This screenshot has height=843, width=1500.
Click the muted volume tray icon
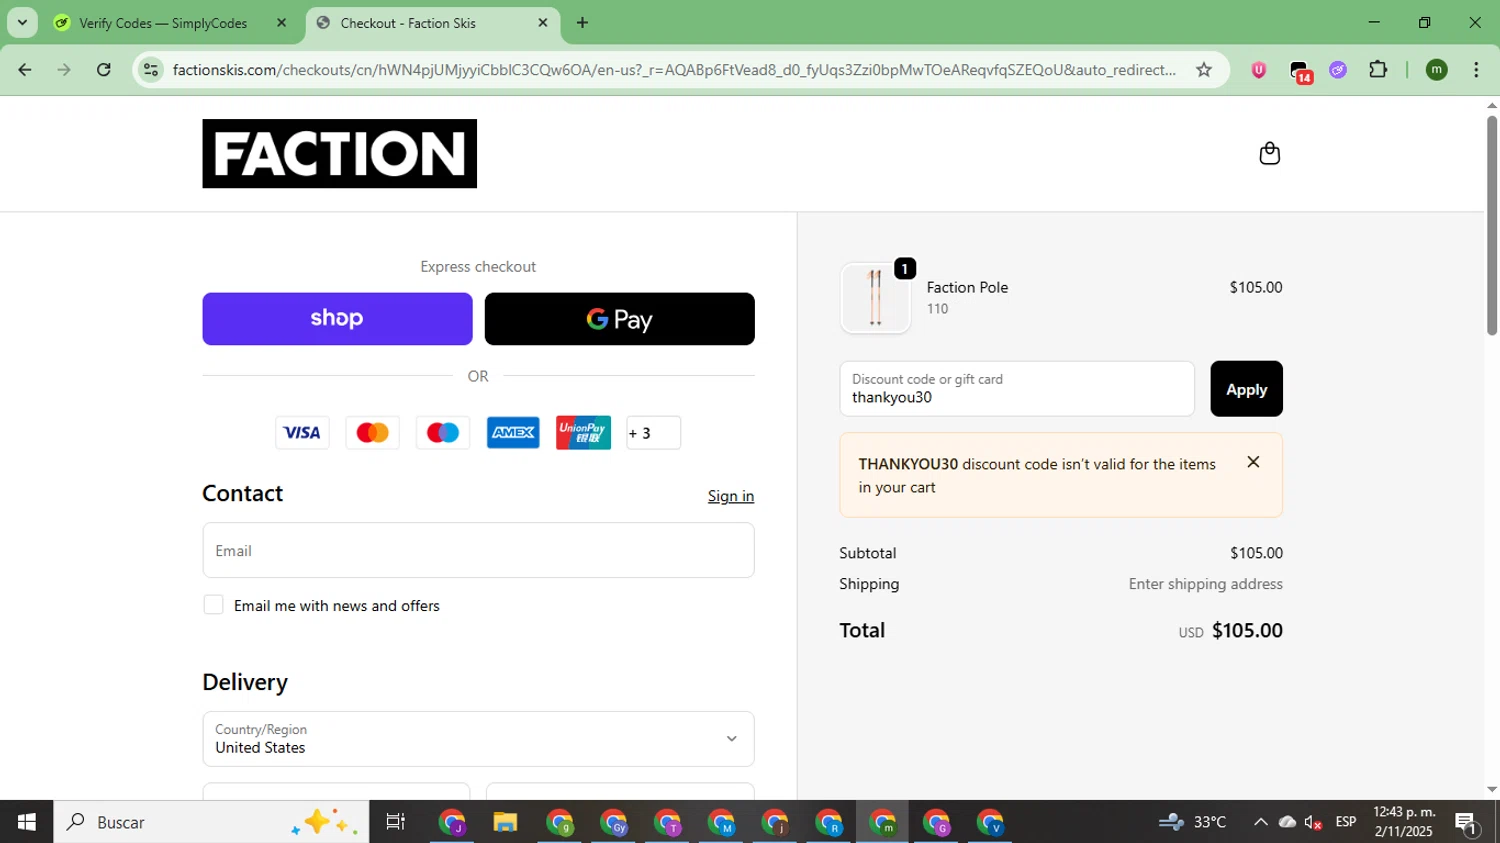click(x=1314, y=822)
